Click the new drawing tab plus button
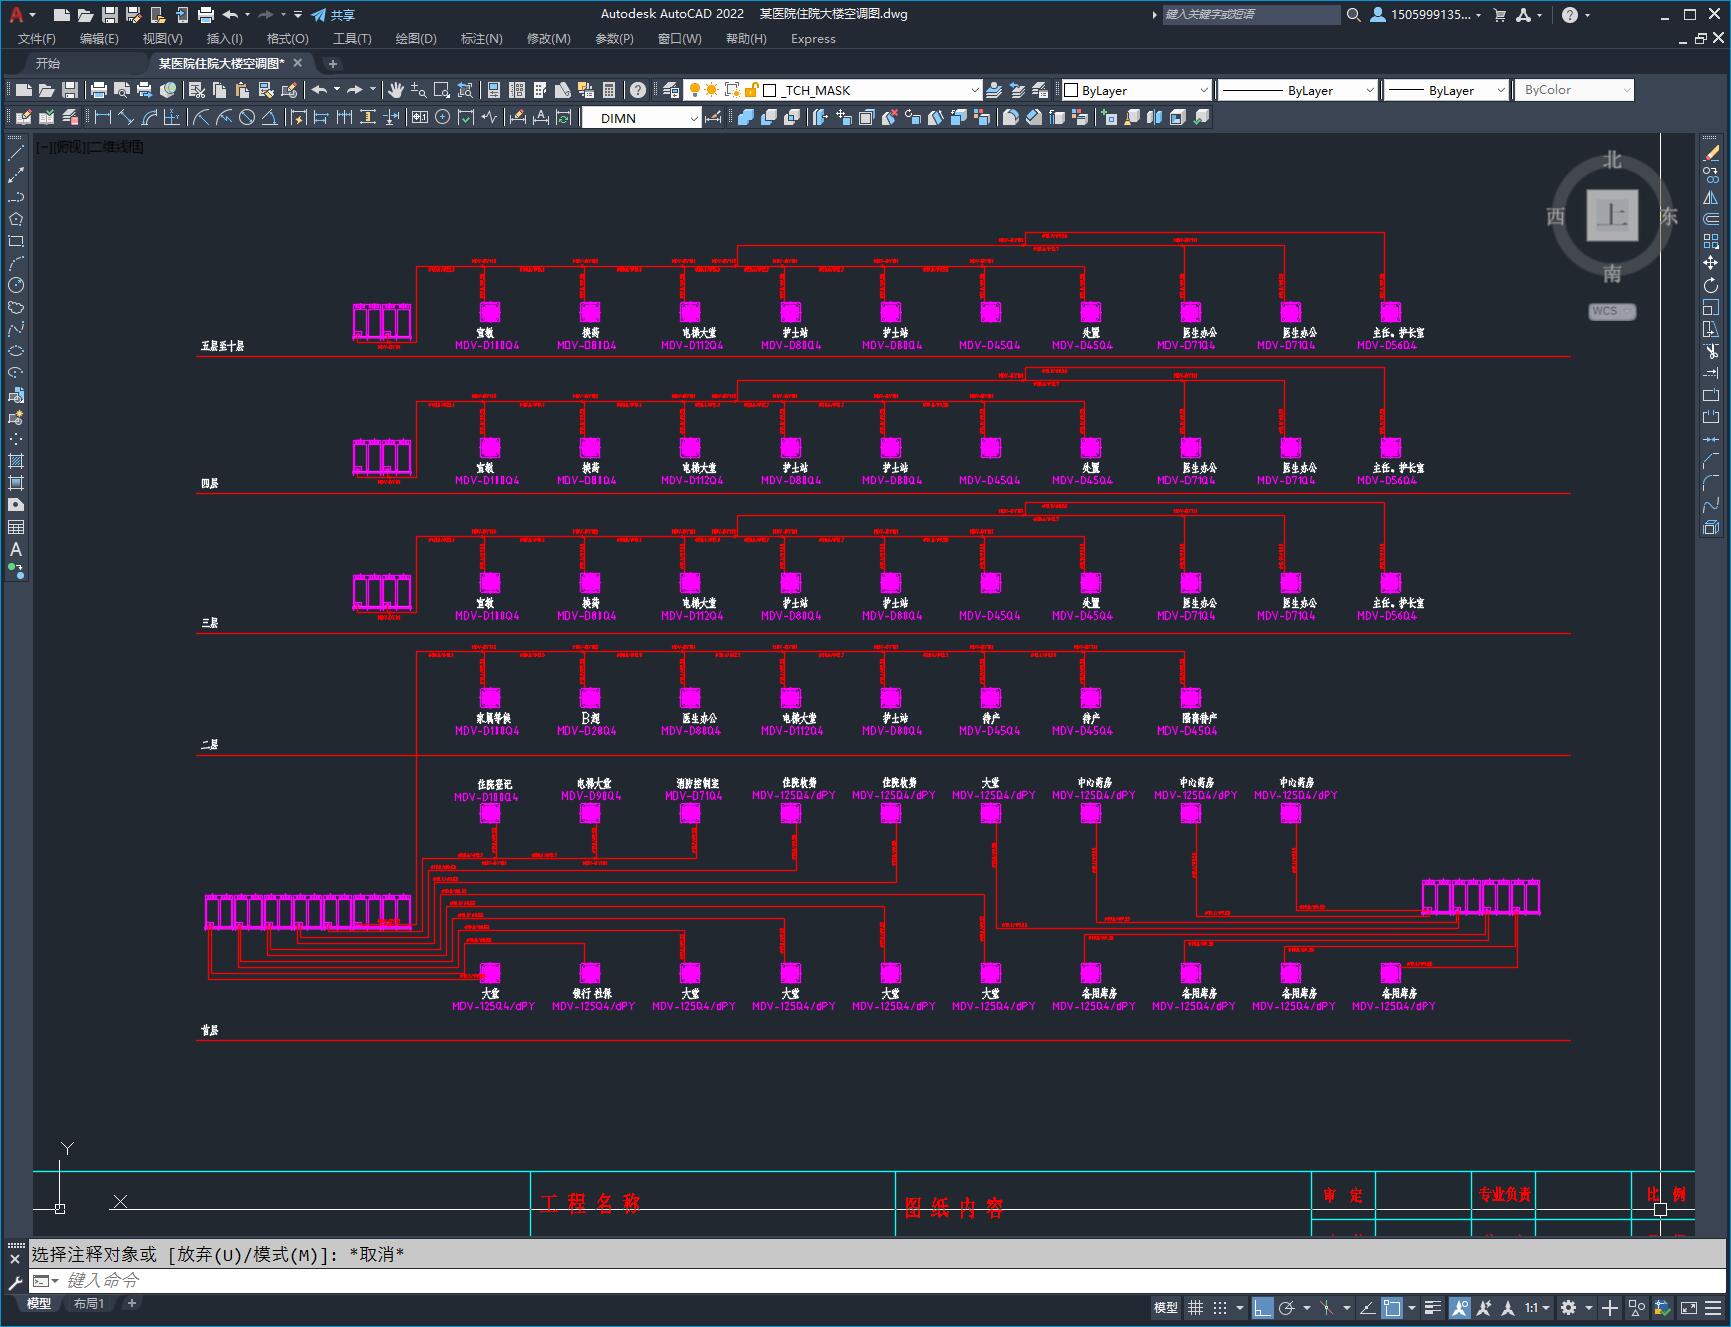The height and width of the screenshot is (1327, 1731). [x=333, y=63]
